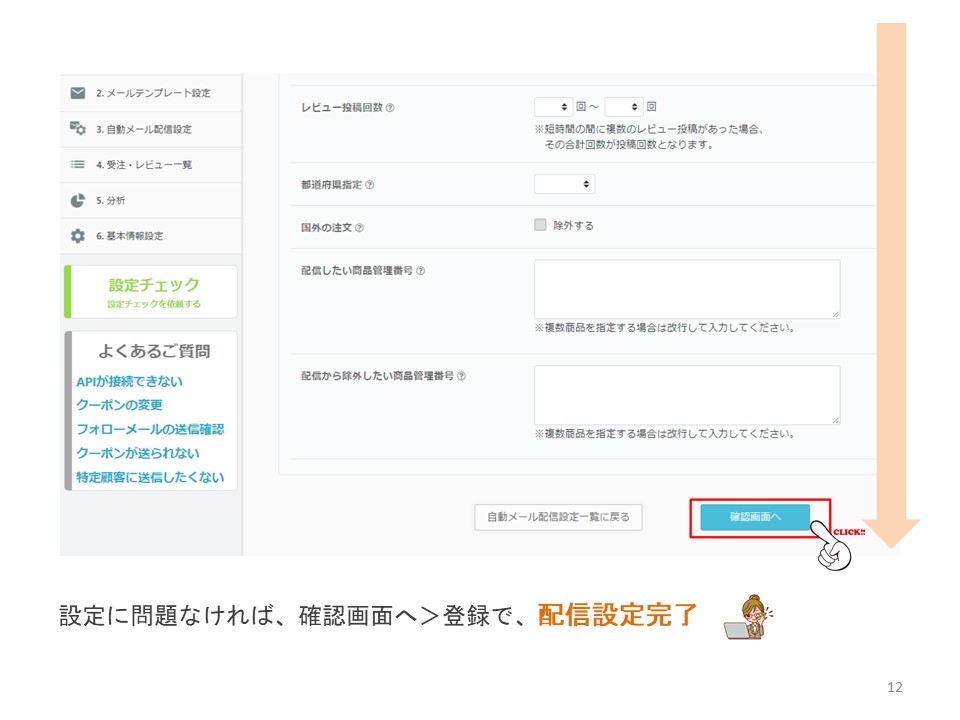Open the 都道府県指定 prefecture dropdown

click(x=564, y=184)
